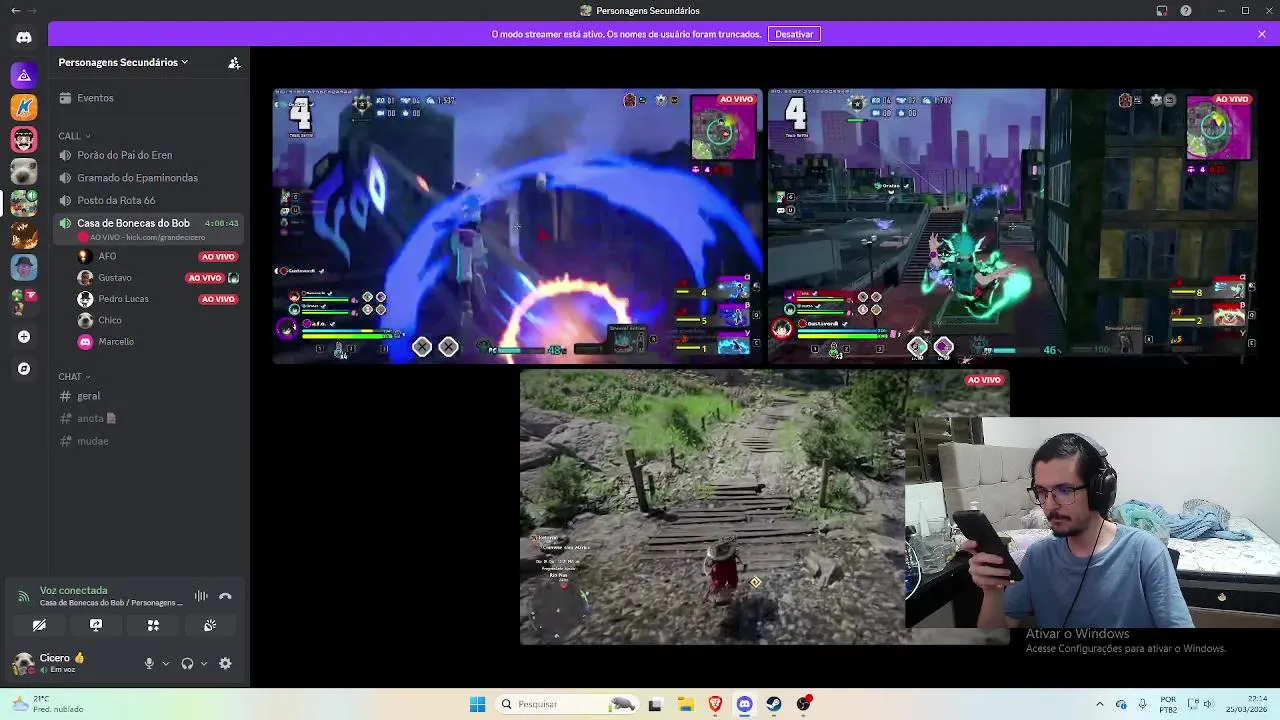Image resolution: width=1280 pixels, height=720 pixels.
Task: Open the inbox icon in title bar
Action: tap(1162, 11)
